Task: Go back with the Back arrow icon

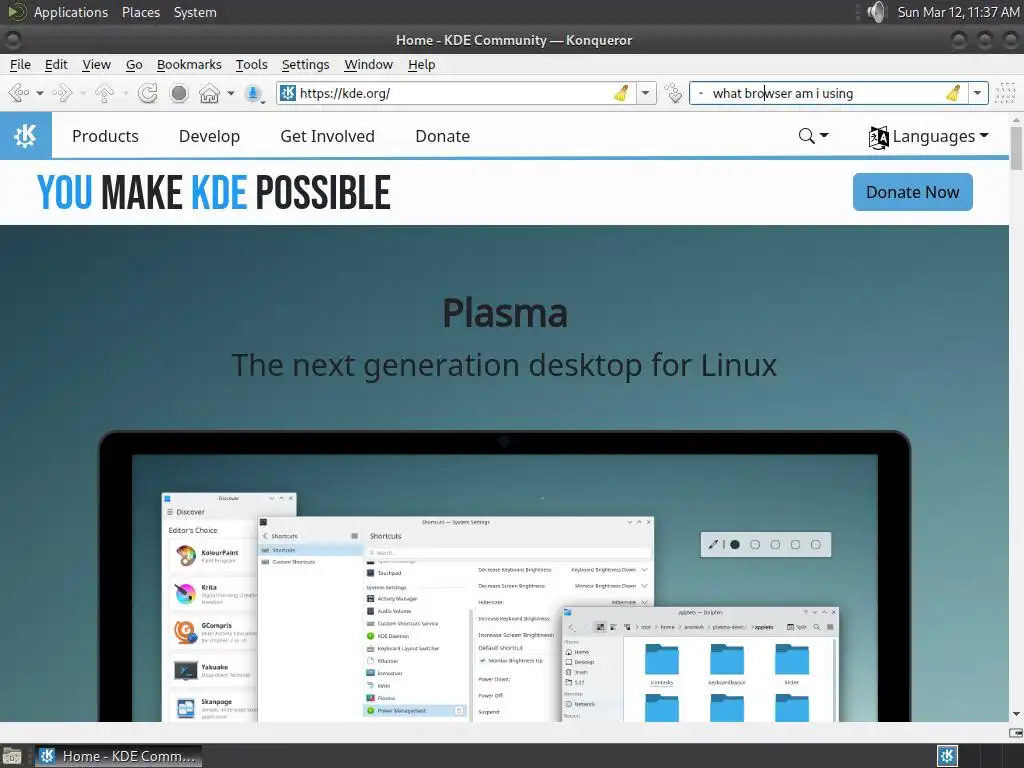Action: pyautogui.click(x=19, y=93)
